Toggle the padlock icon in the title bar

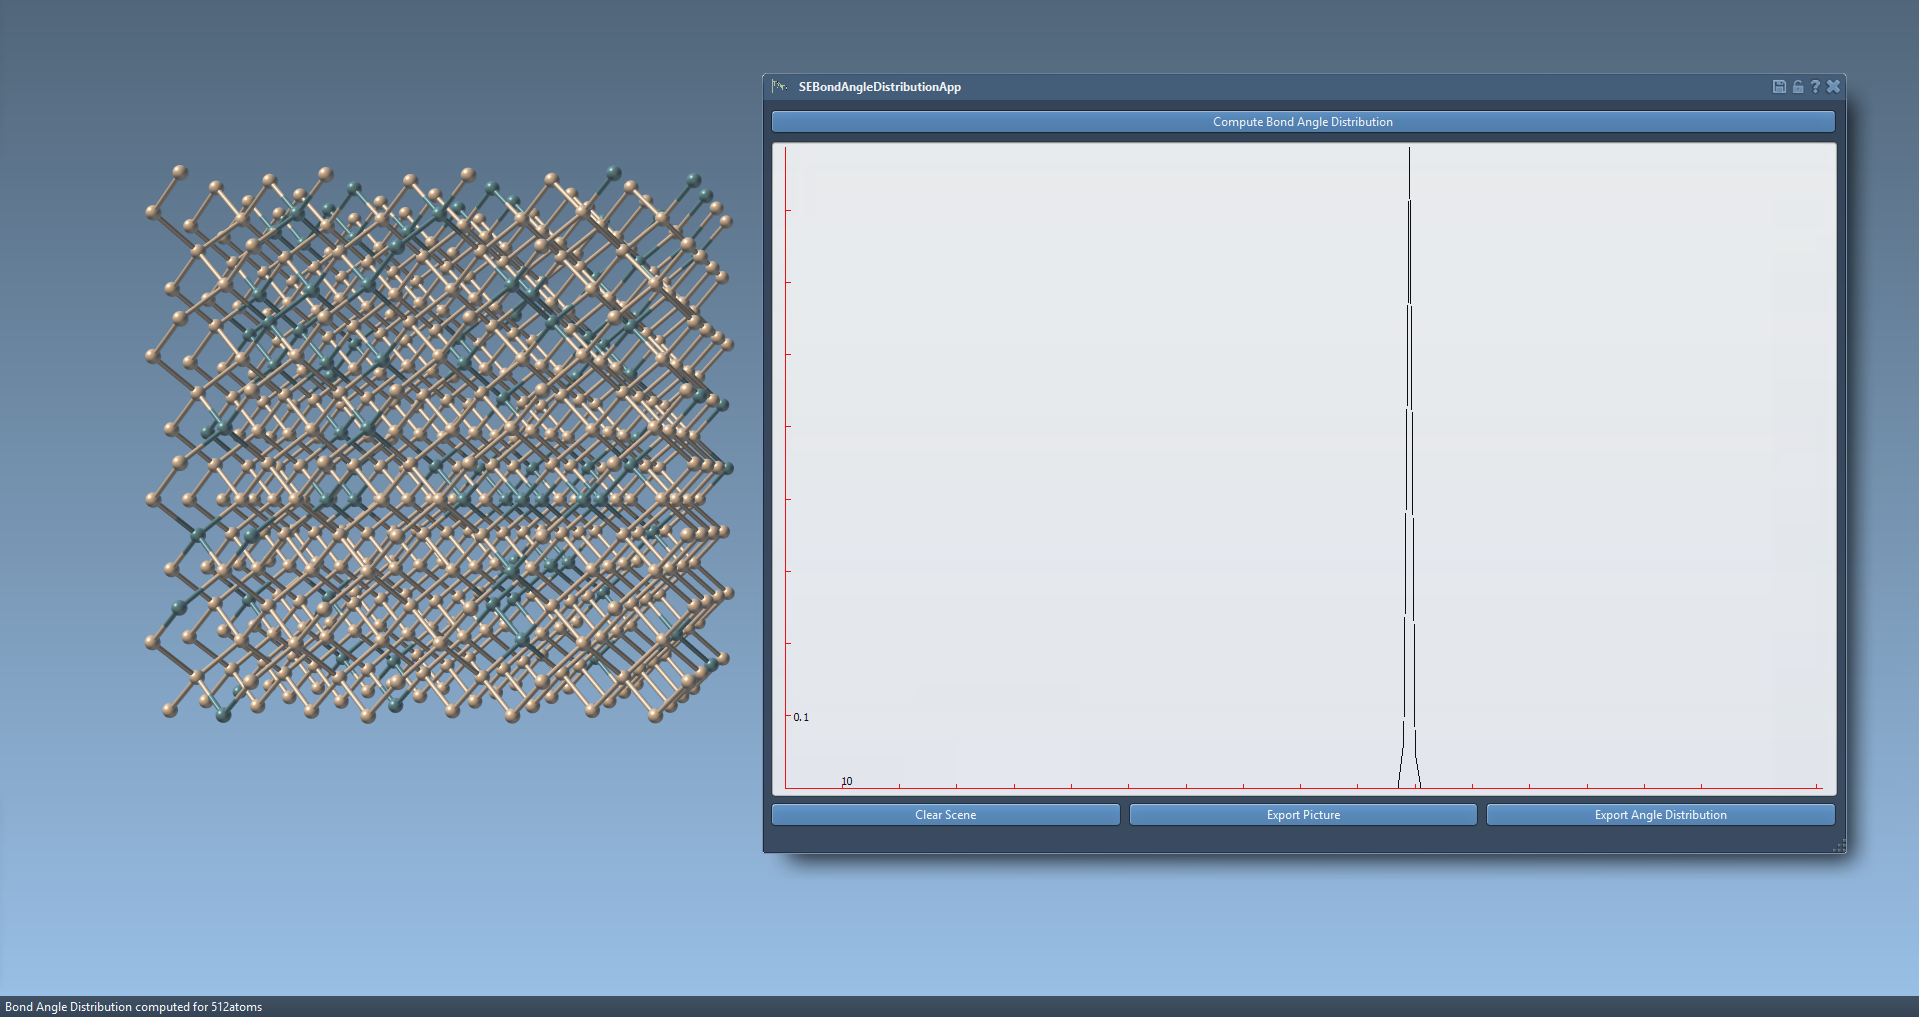pyautogui.click(x=1797, y=87)
